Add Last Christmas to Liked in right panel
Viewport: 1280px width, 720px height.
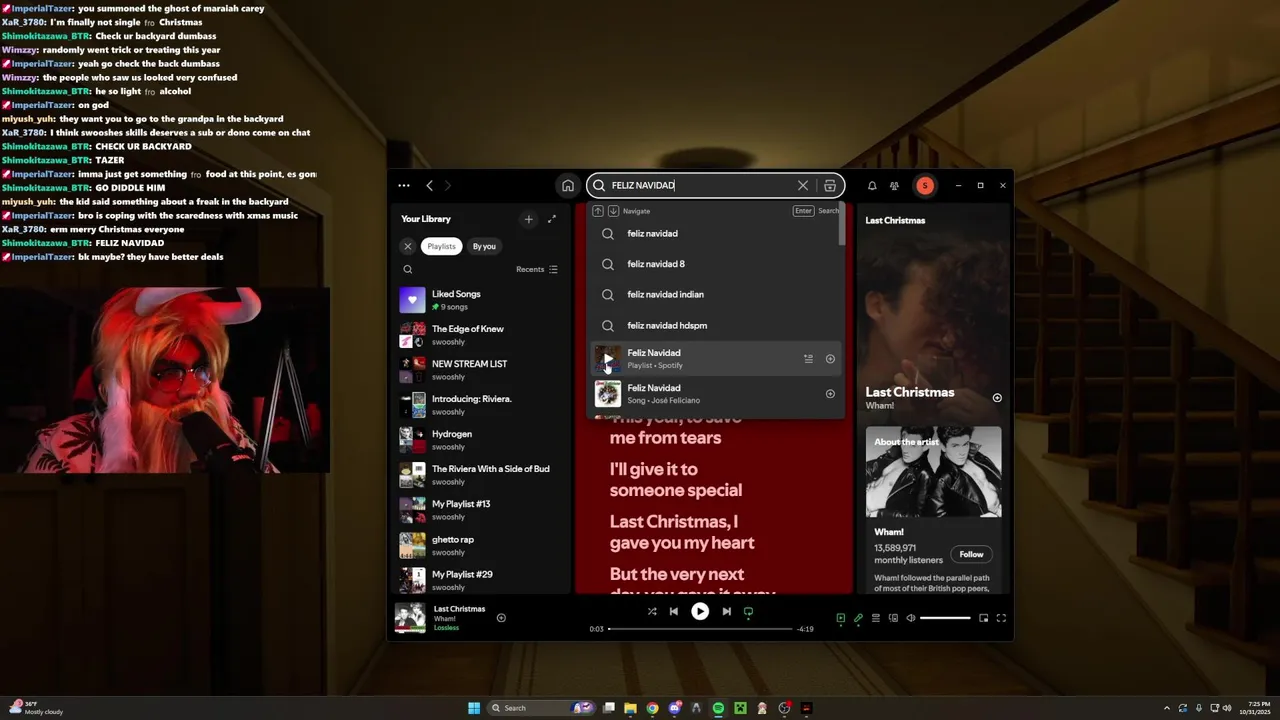tap(997, 398)
